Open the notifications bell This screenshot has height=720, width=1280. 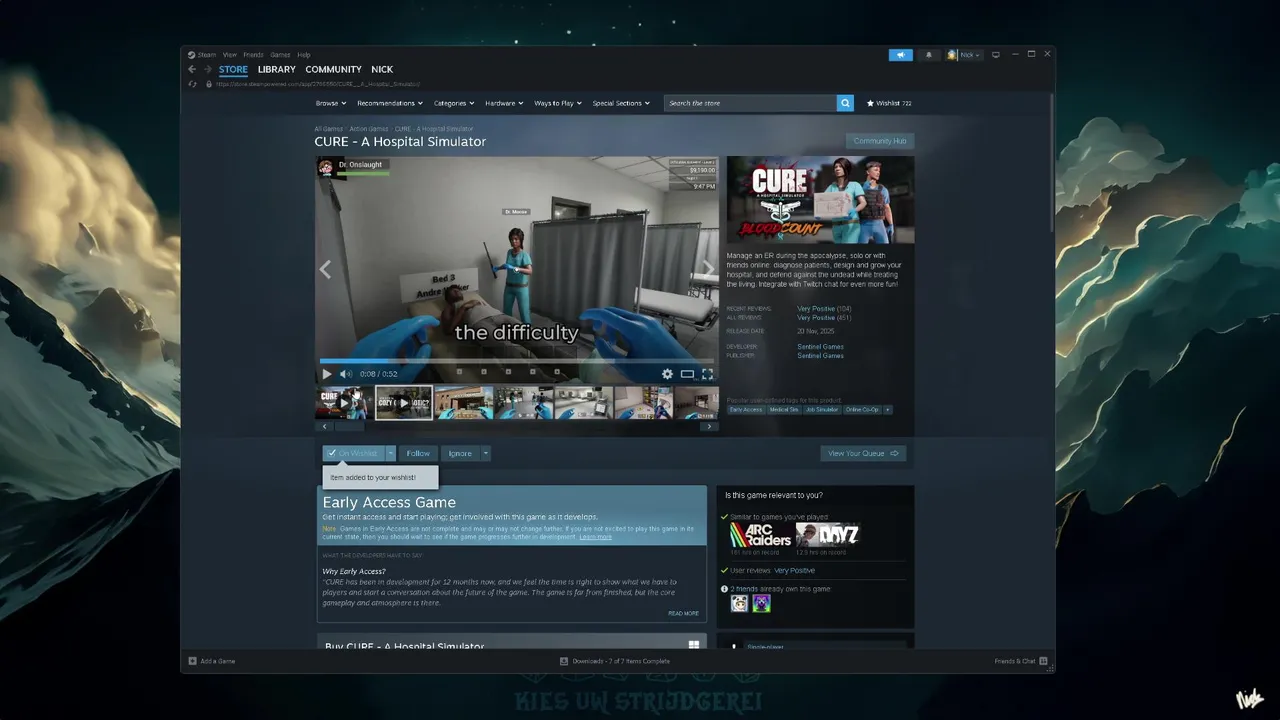tap(928, 55)
